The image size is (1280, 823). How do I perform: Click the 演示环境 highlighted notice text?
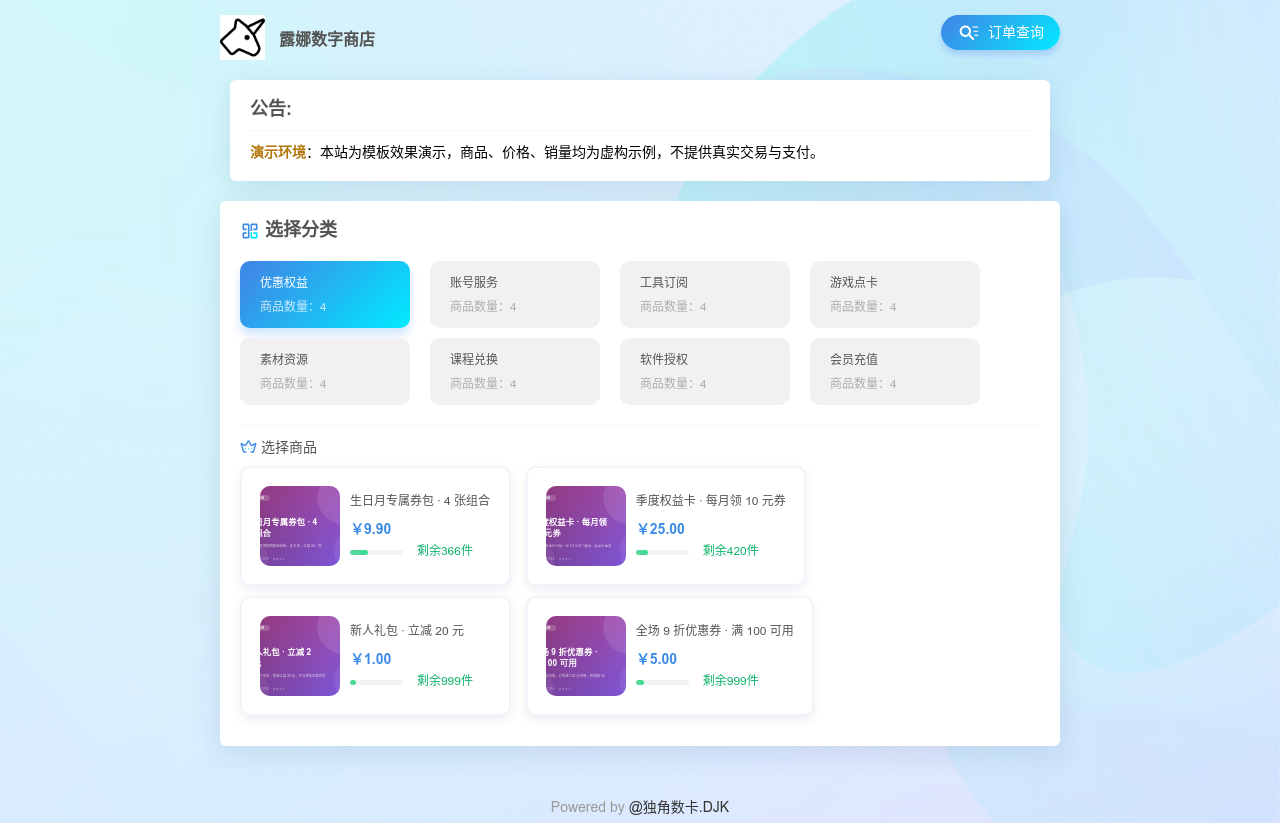point(278,152)
